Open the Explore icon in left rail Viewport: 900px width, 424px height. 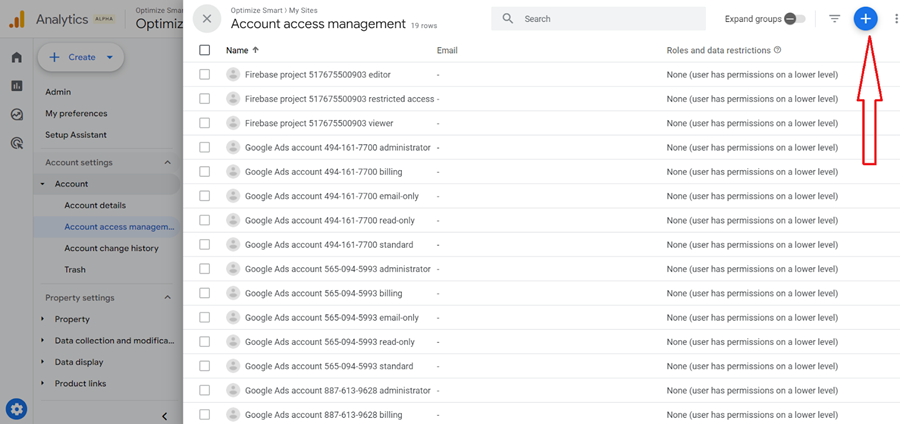[x=17, y=115]
